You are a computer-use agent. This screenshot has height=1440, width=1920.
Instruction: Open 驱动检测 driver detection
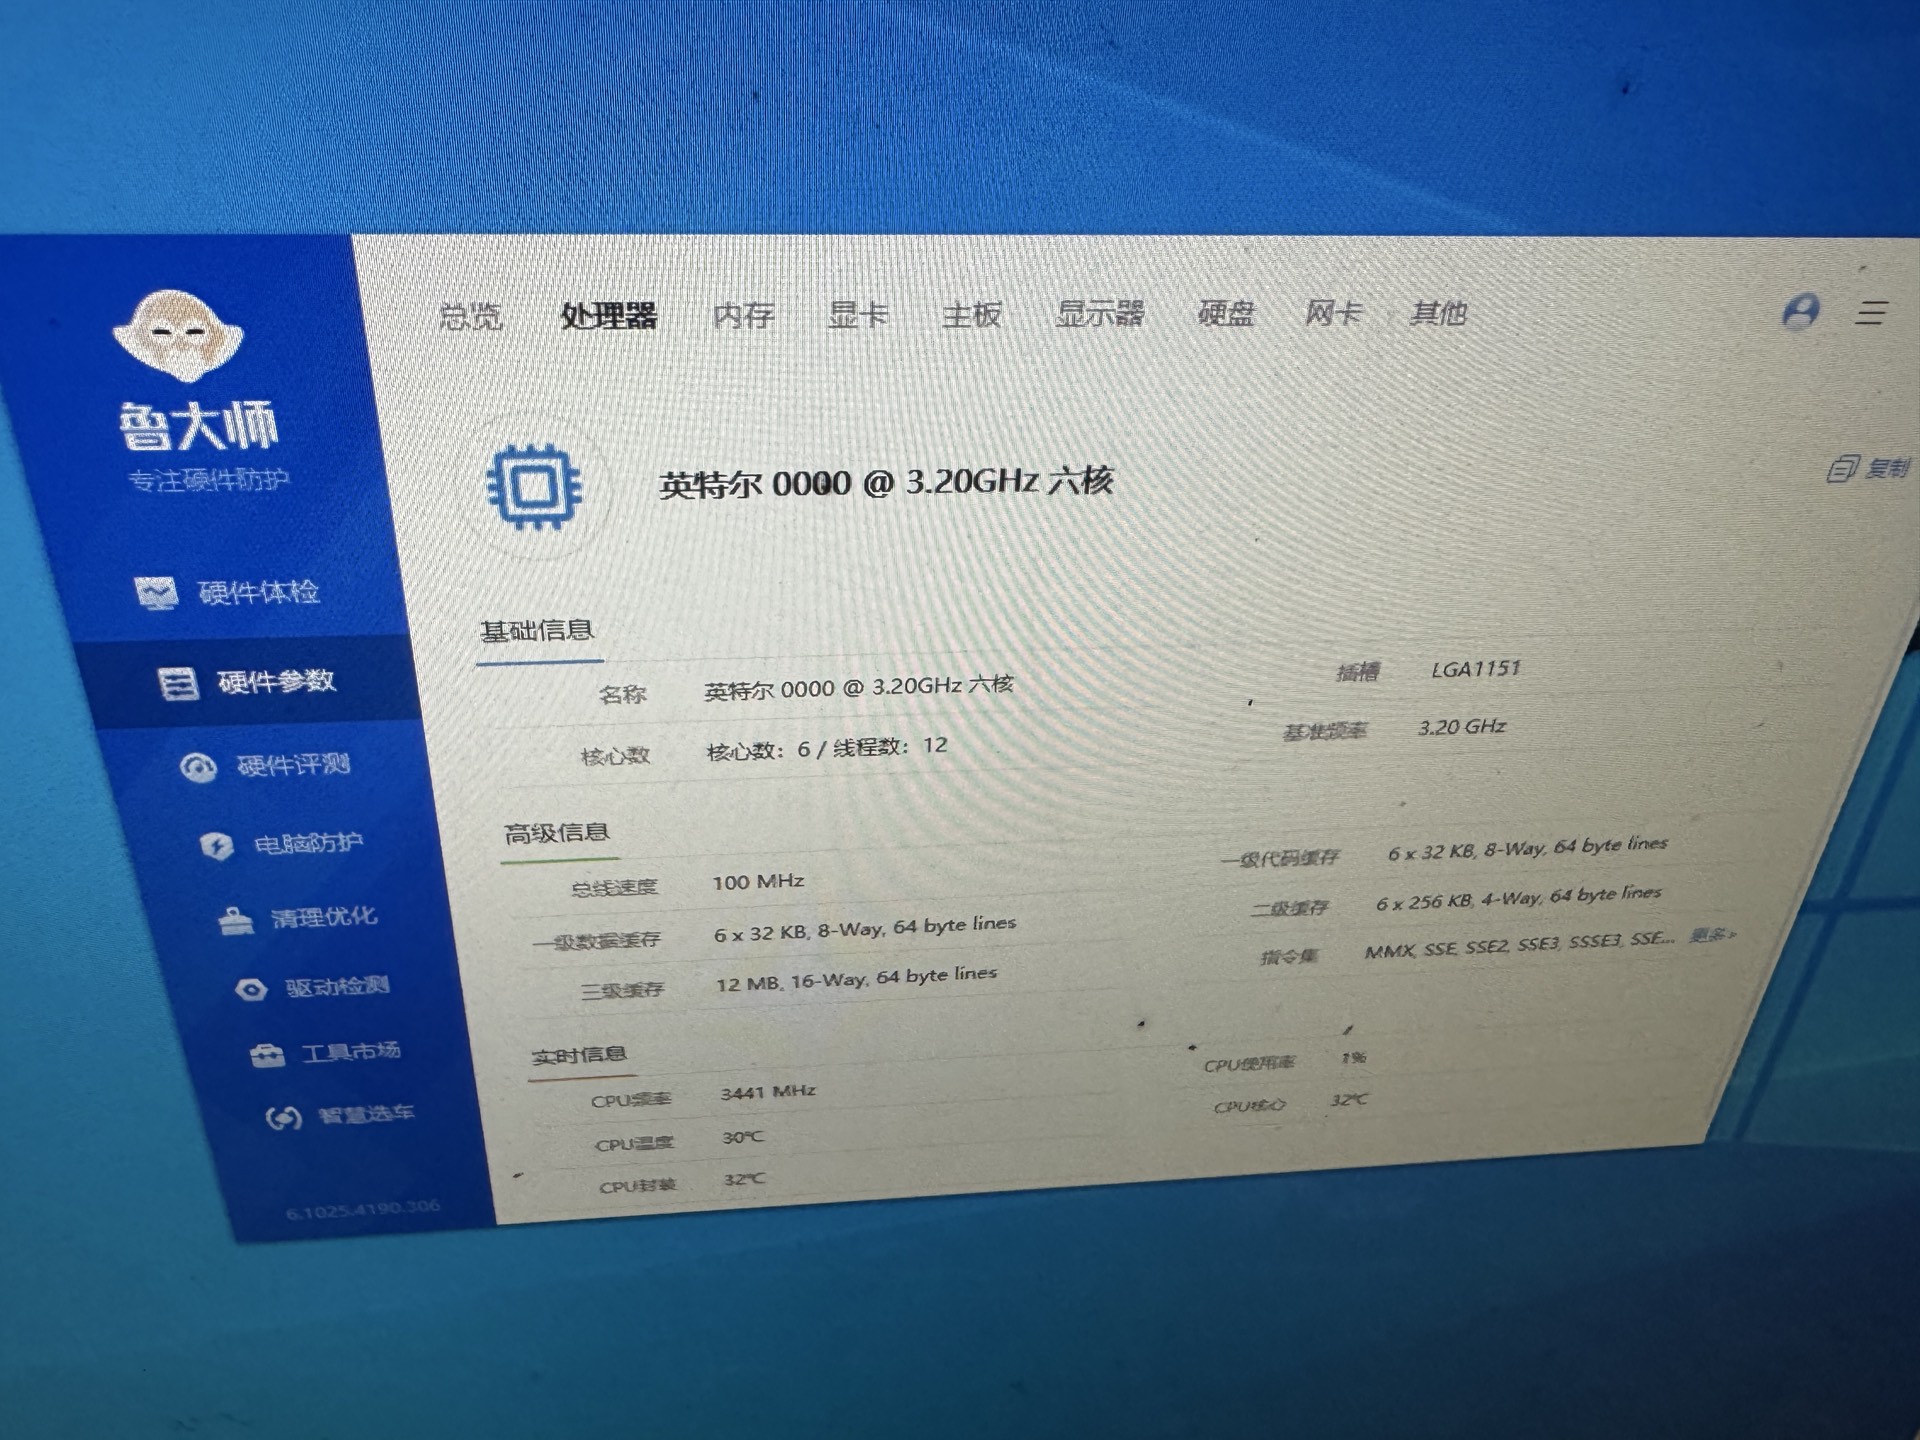(x=312, y=988)
